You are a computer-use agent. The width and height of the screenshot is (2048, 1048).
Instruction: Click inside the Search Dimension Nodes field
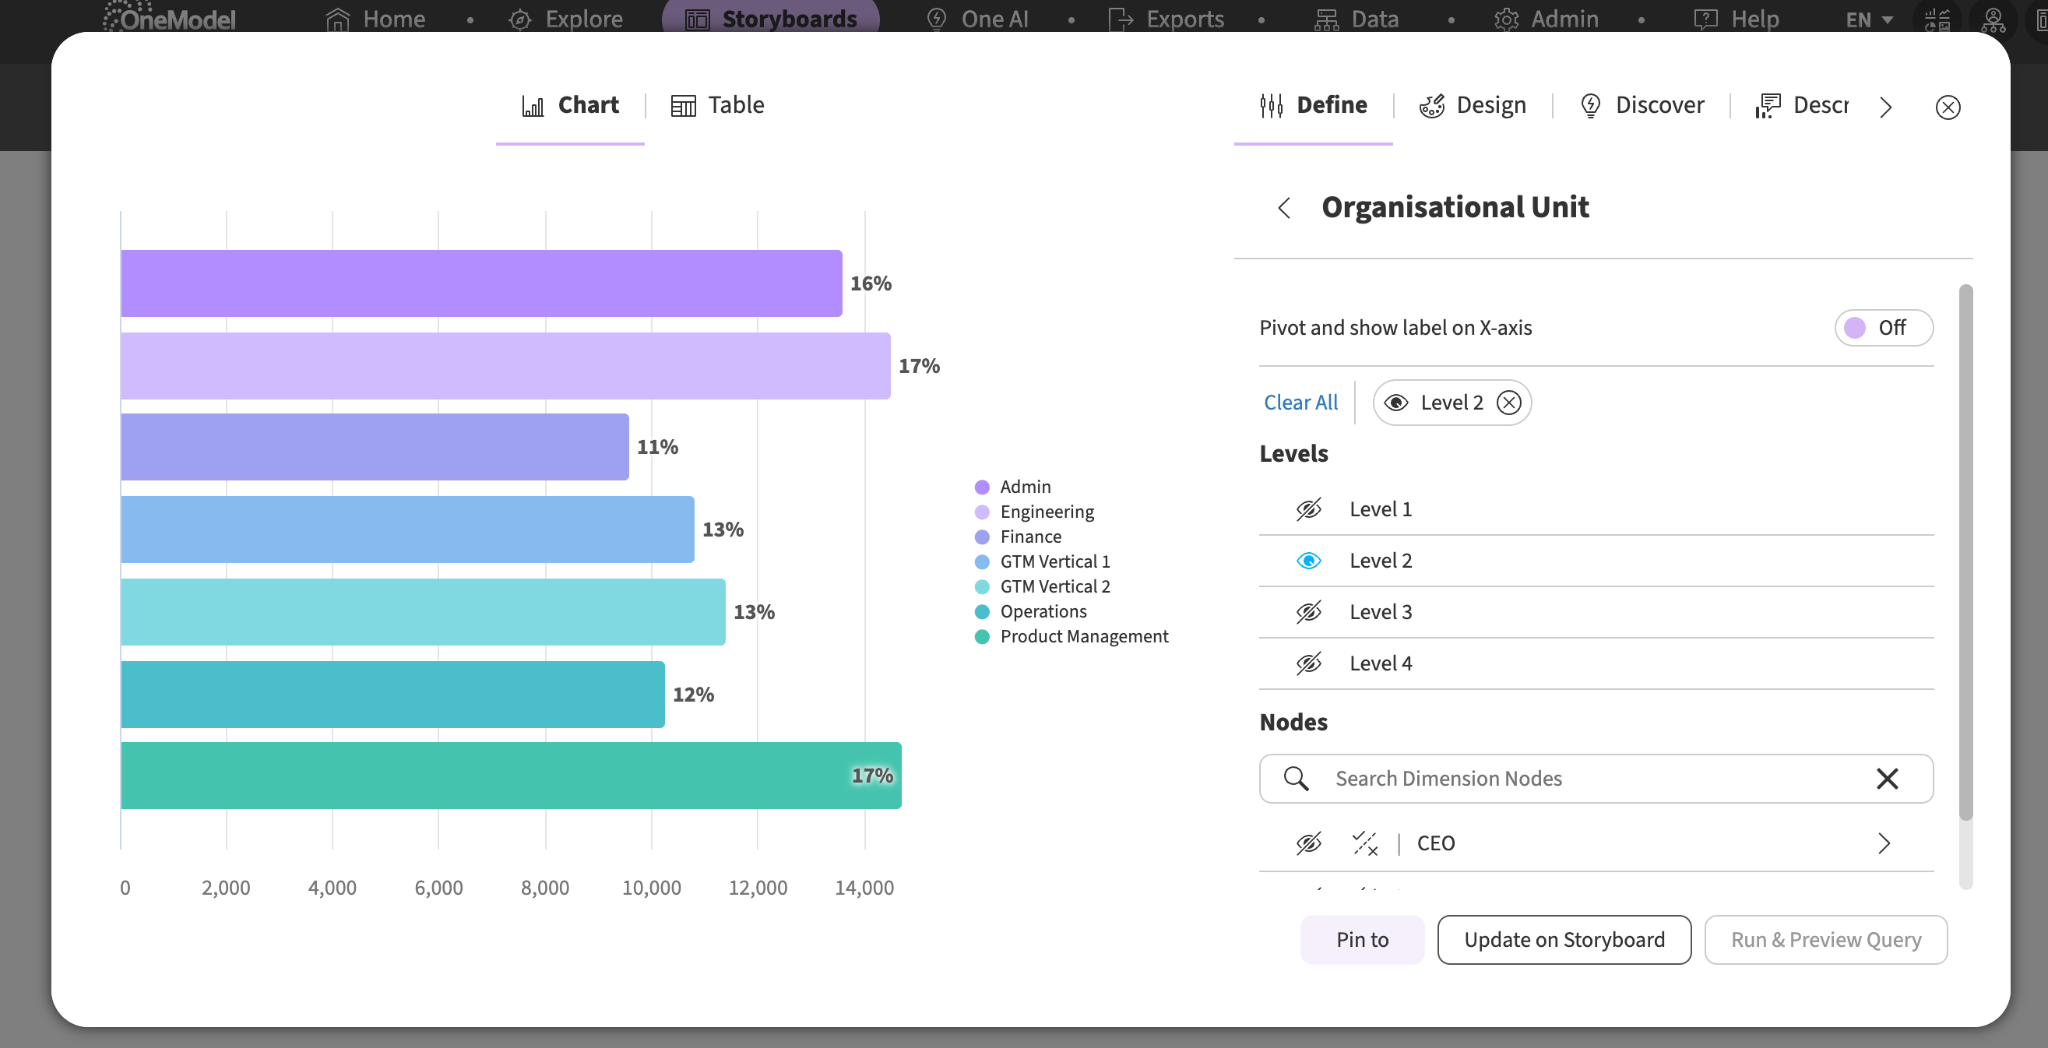tap(1596, 778)
